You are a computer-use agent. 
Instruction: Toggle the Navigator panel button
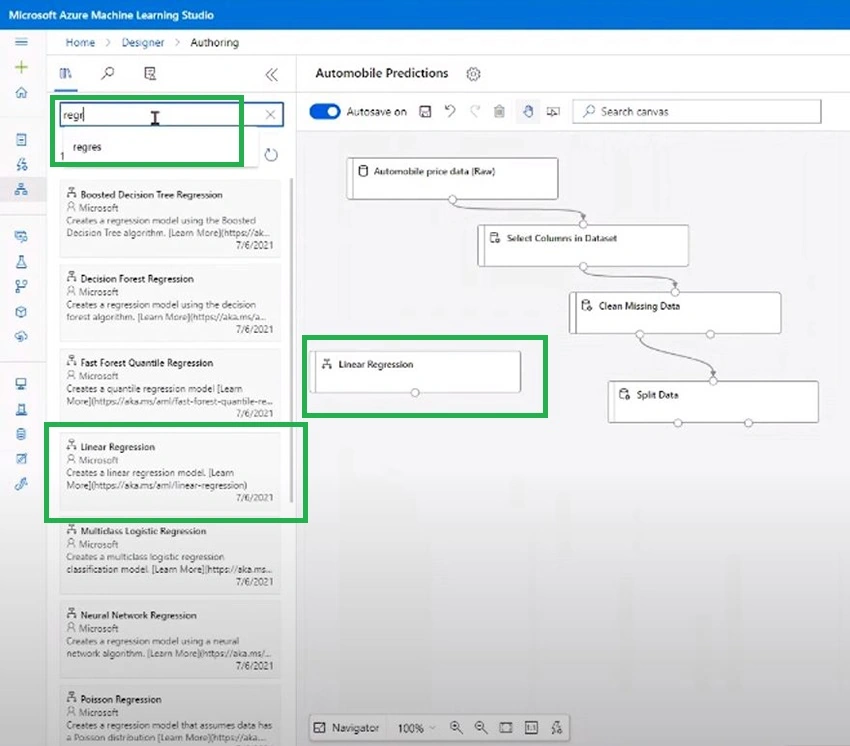(x=347, y=728)
